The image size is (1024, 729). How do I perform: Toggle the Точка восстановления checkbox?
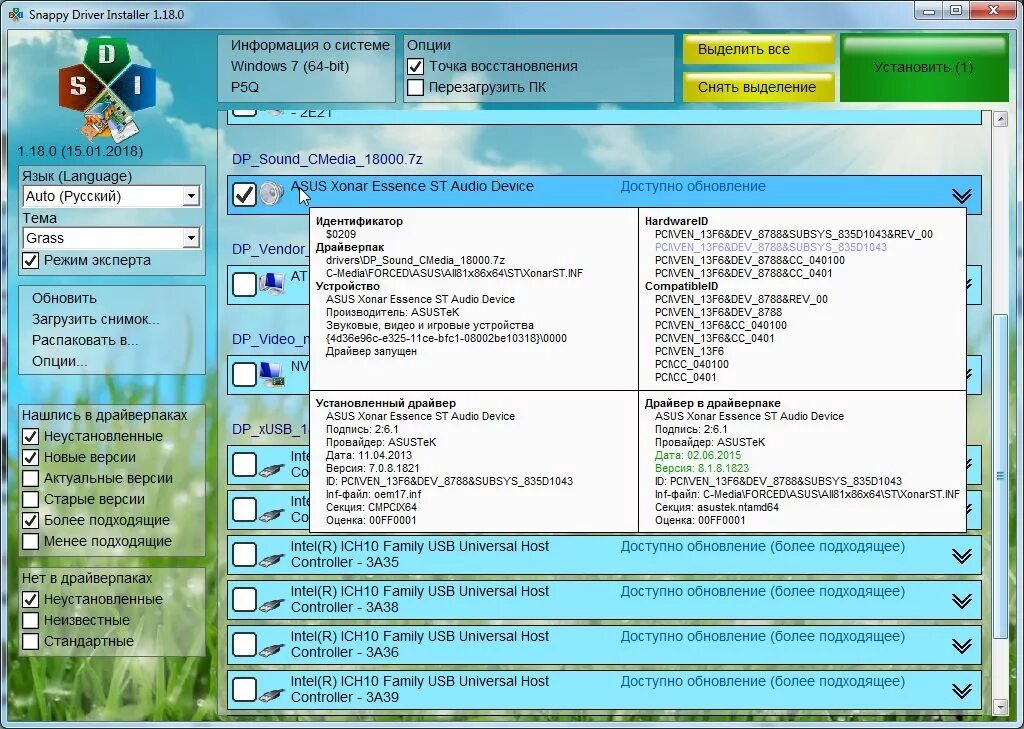(x=415, y=67)
